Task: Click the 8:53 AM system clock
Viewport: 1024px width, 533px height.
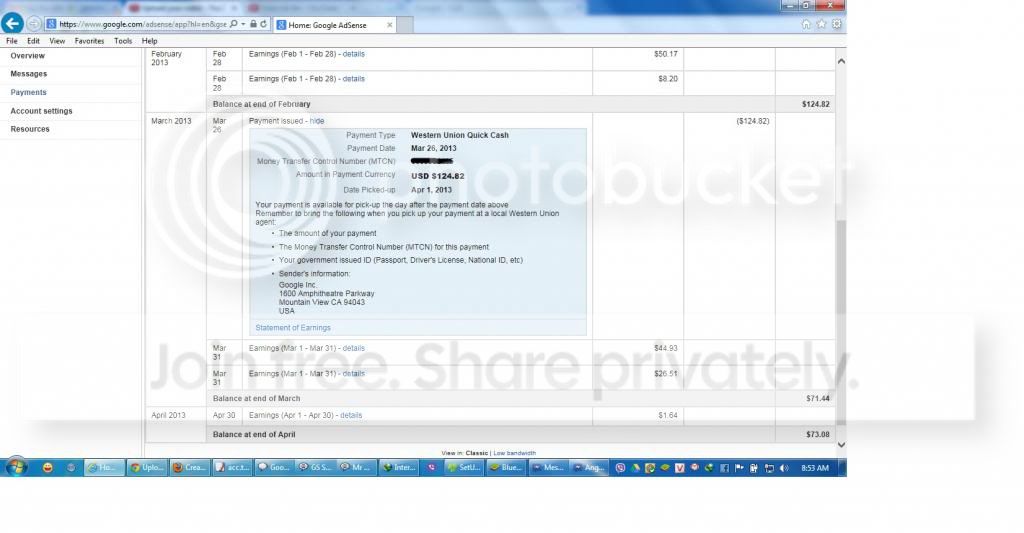Action: pyautogui.click(x=814, y=468)
